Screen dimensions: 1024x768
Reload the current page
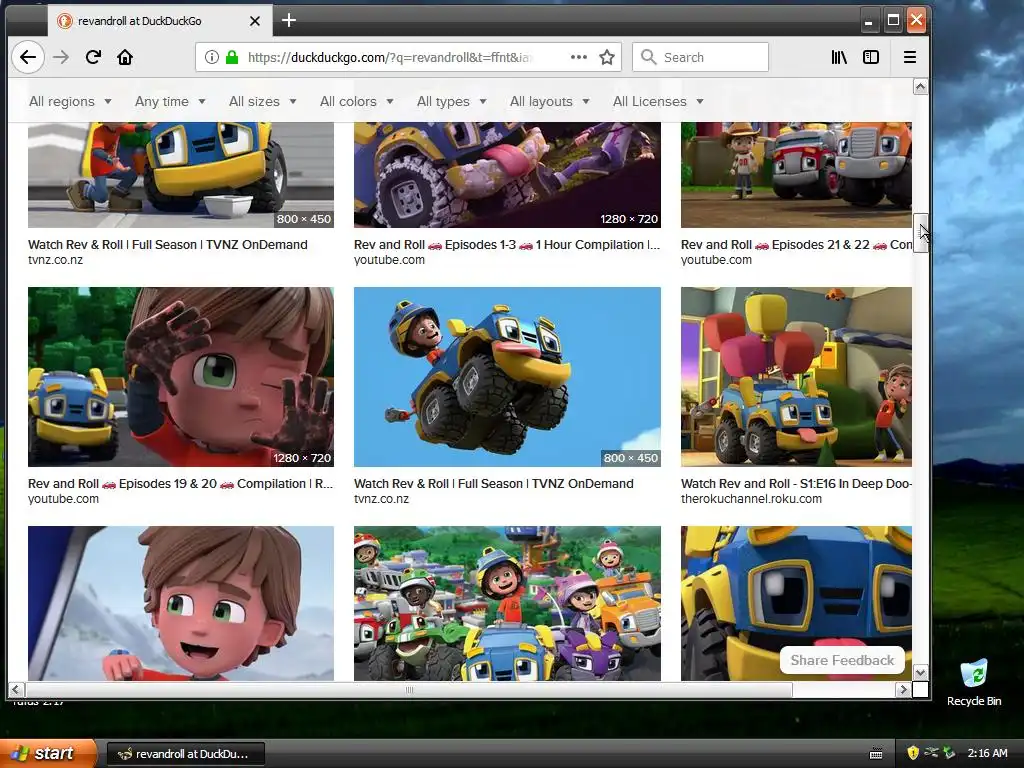[93, 57]
